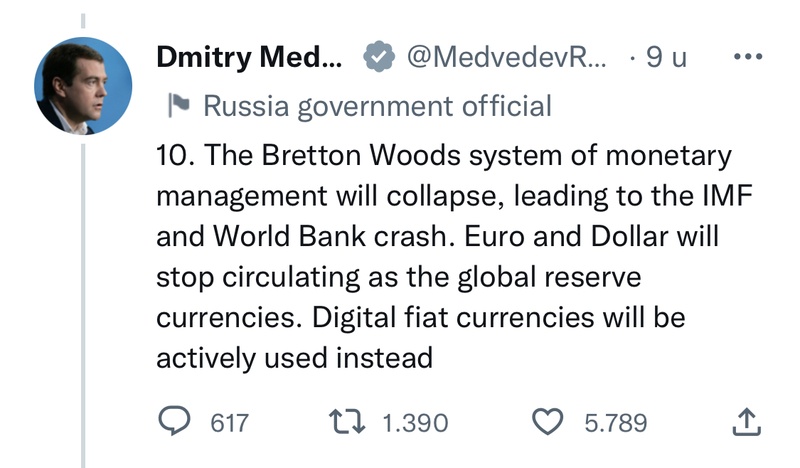Open the tweet via the "9 u" timestamp
This screenshot has width=800, height=468.
(x=666, y=58)
